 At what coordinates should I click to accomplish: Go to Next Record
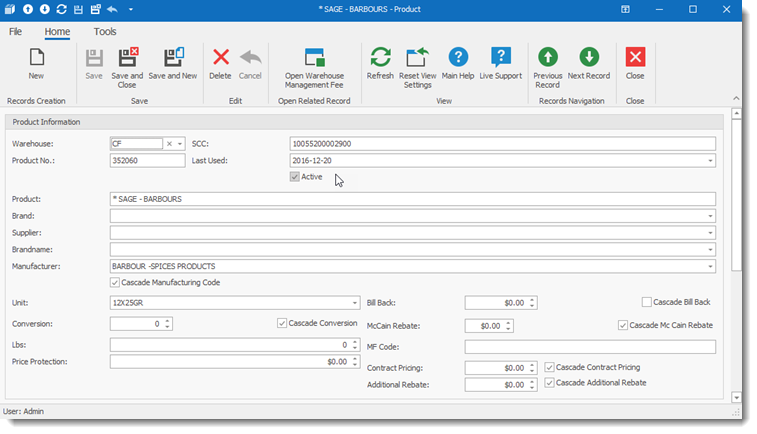[x=589, y=59]
